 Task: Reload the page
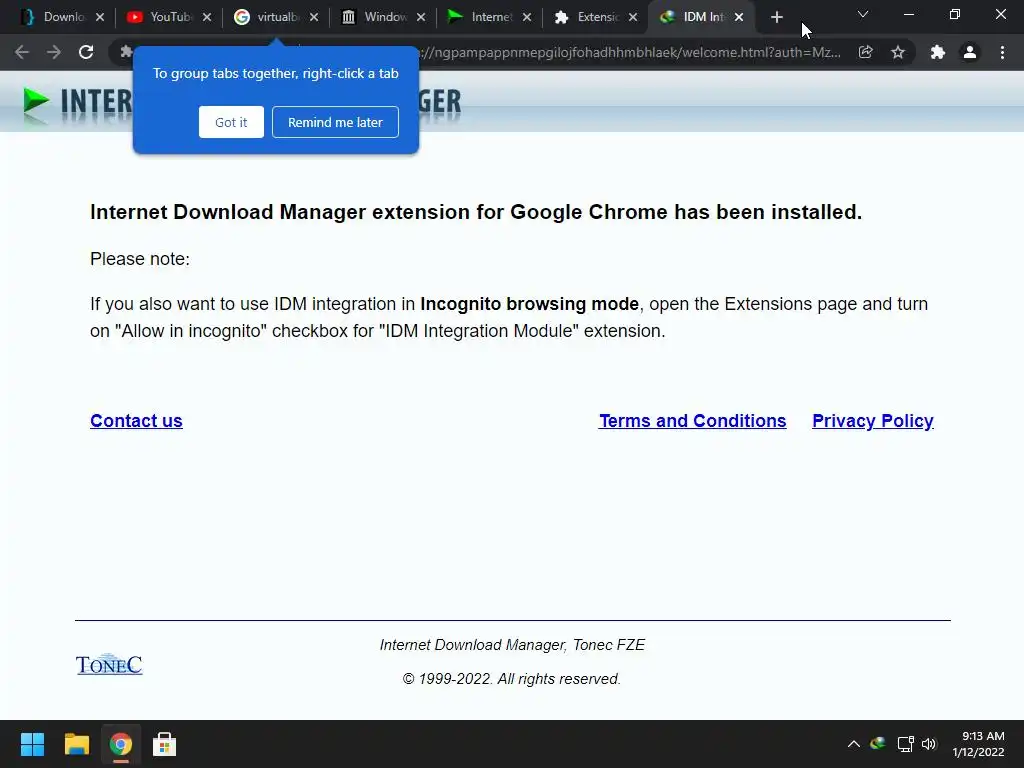86,53
